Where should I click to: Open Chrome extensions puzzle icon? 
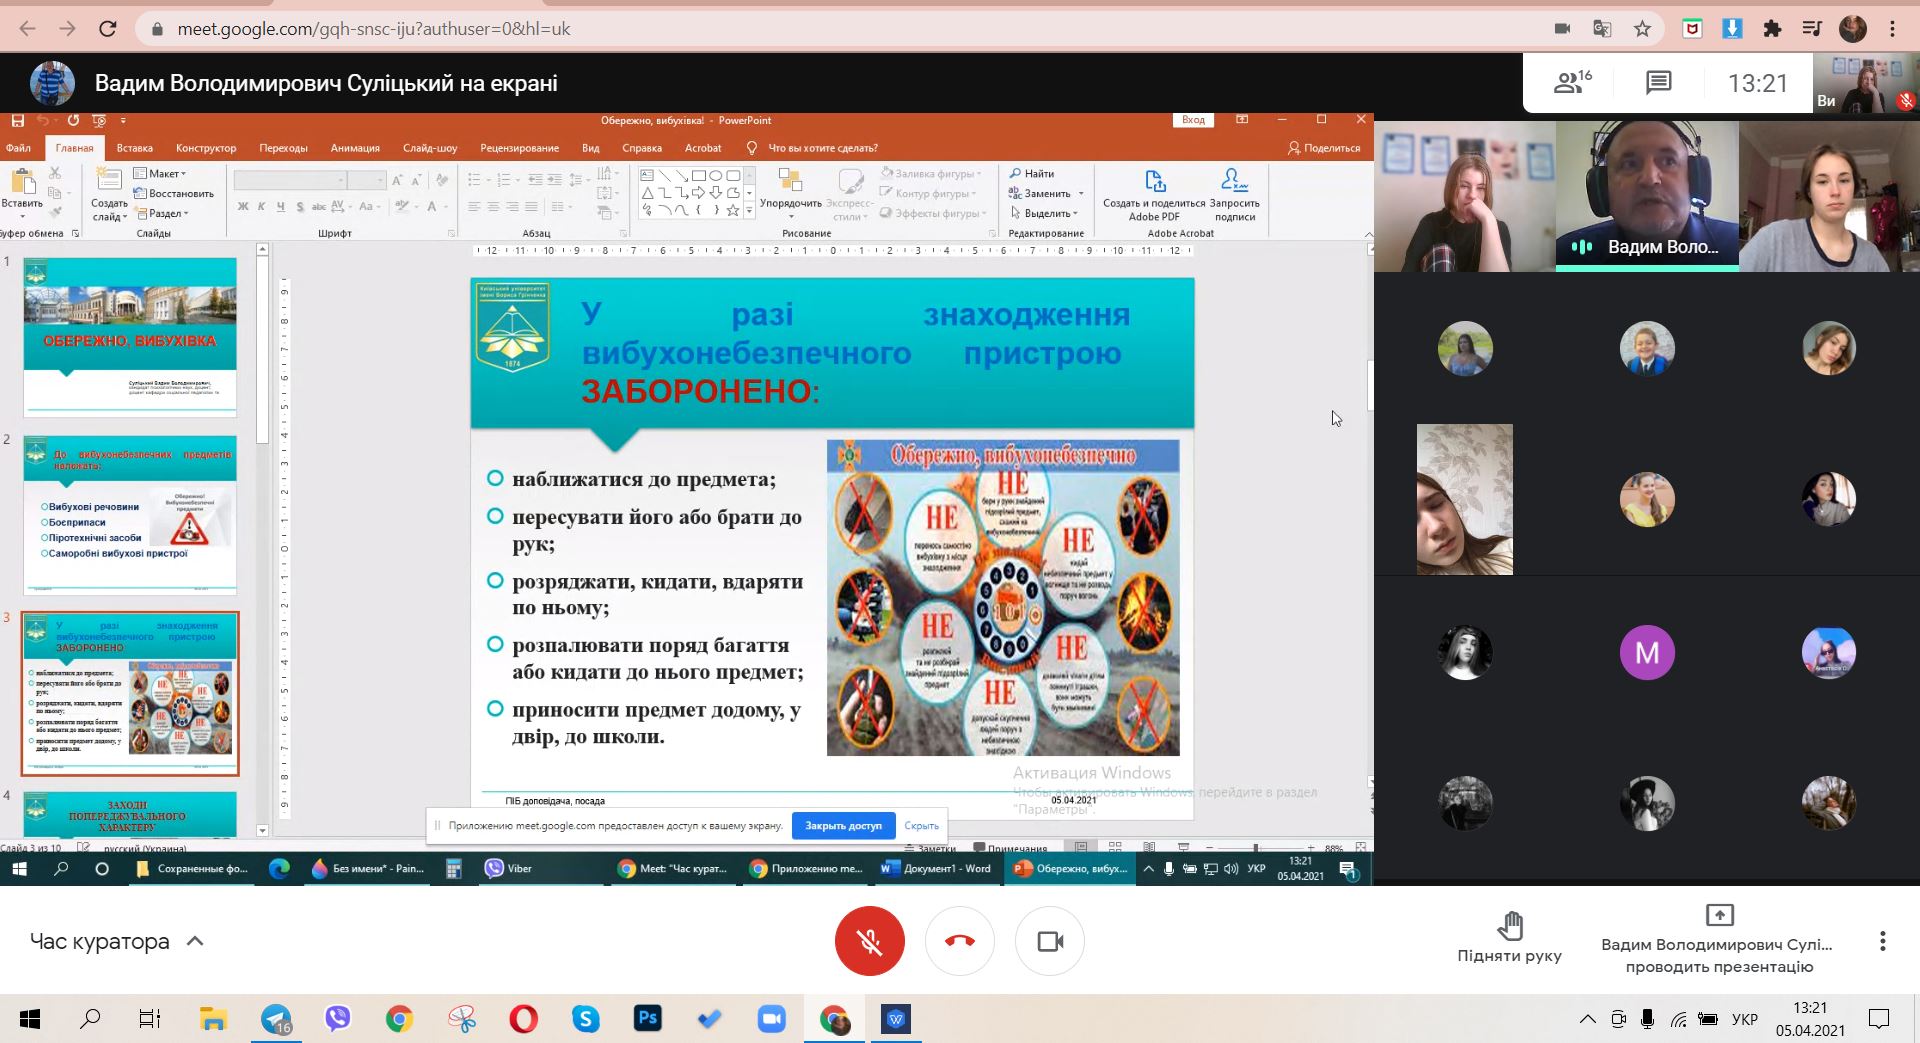pyautogui.click(x=1772, y=29)
